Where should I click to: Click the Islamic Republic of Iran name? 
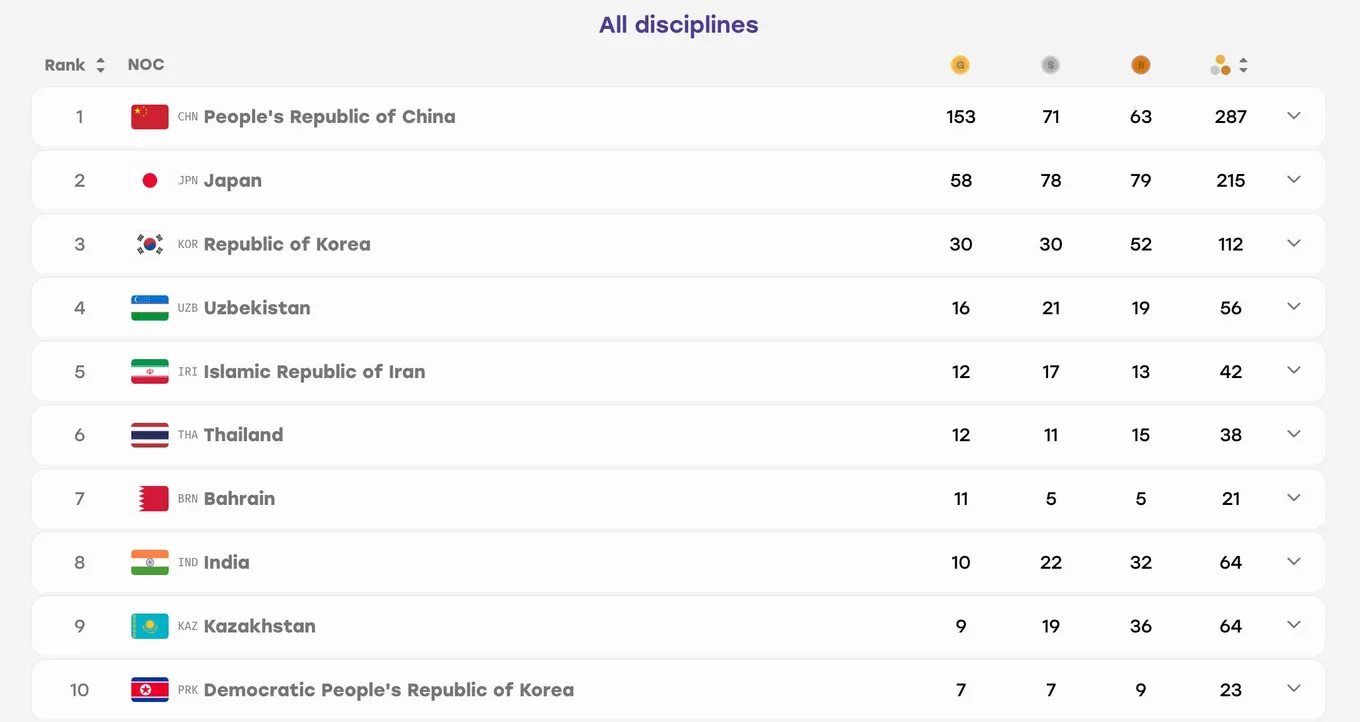tap(314, 372)
